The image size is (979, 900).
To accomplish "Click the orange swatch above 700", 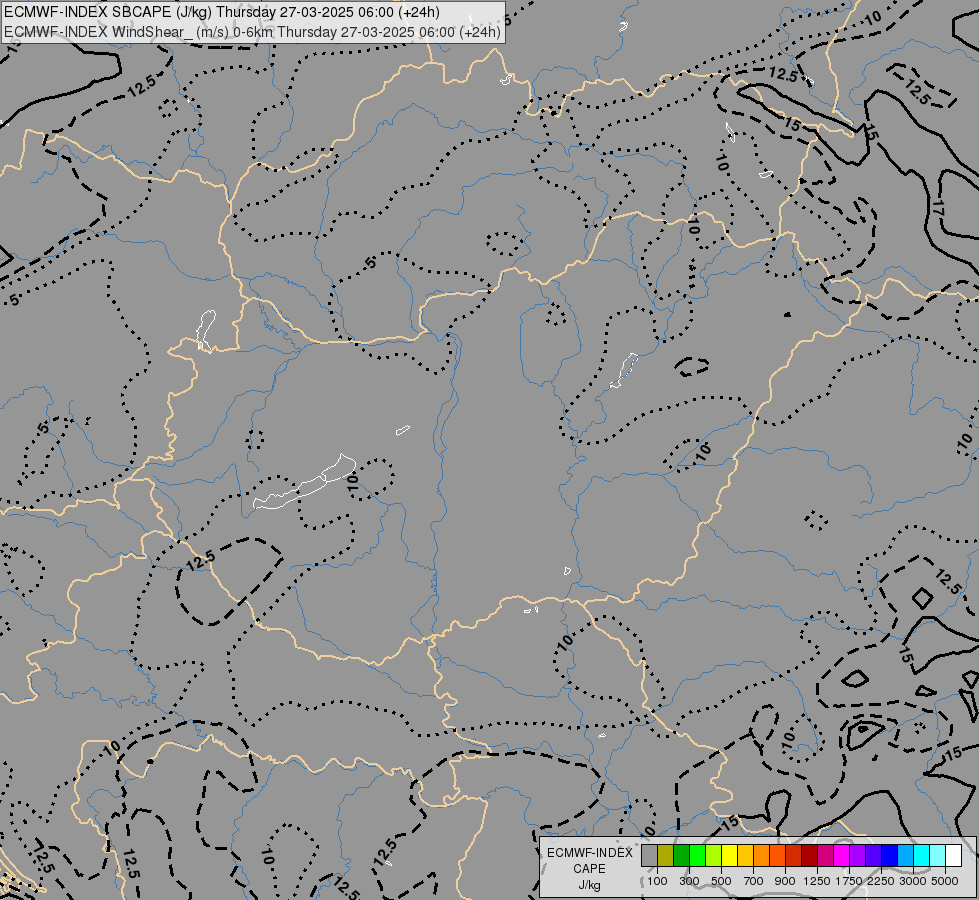I will (x=761, y=856).
